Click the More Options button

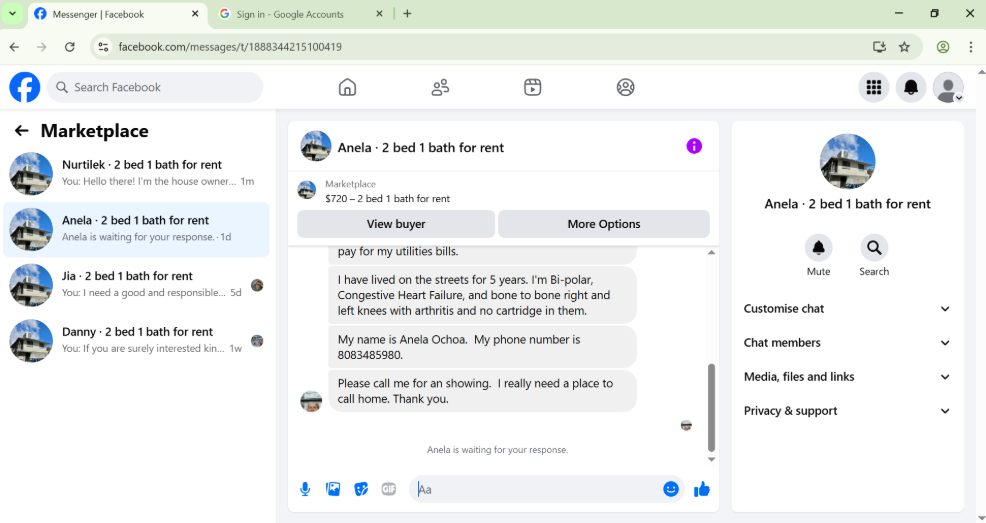604,224
